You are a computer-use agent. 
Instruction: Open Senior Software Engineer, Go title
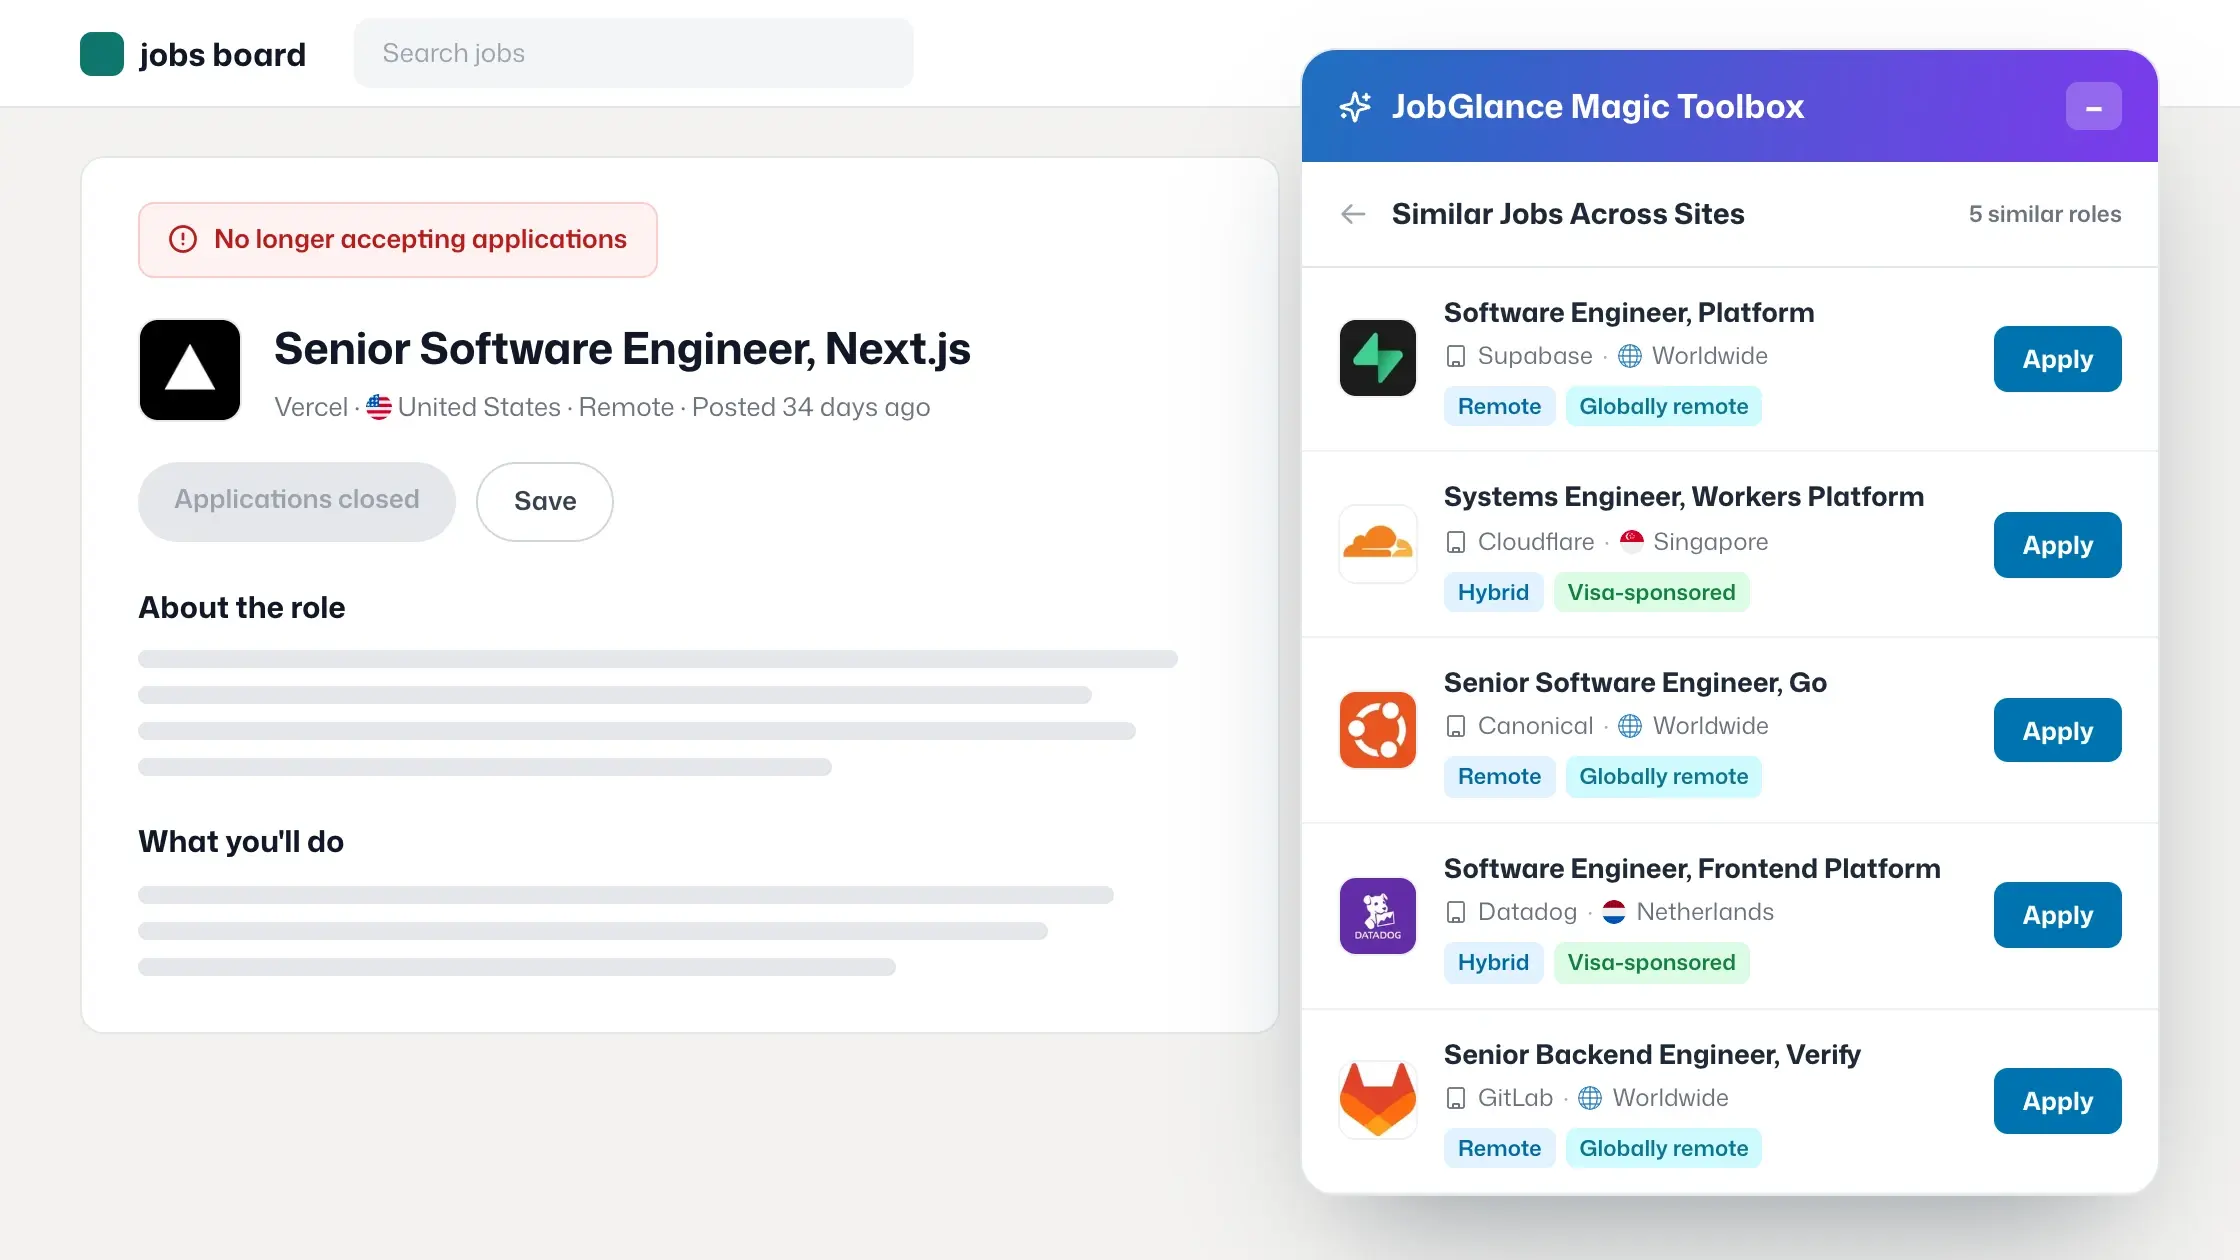coord(1635,683)
